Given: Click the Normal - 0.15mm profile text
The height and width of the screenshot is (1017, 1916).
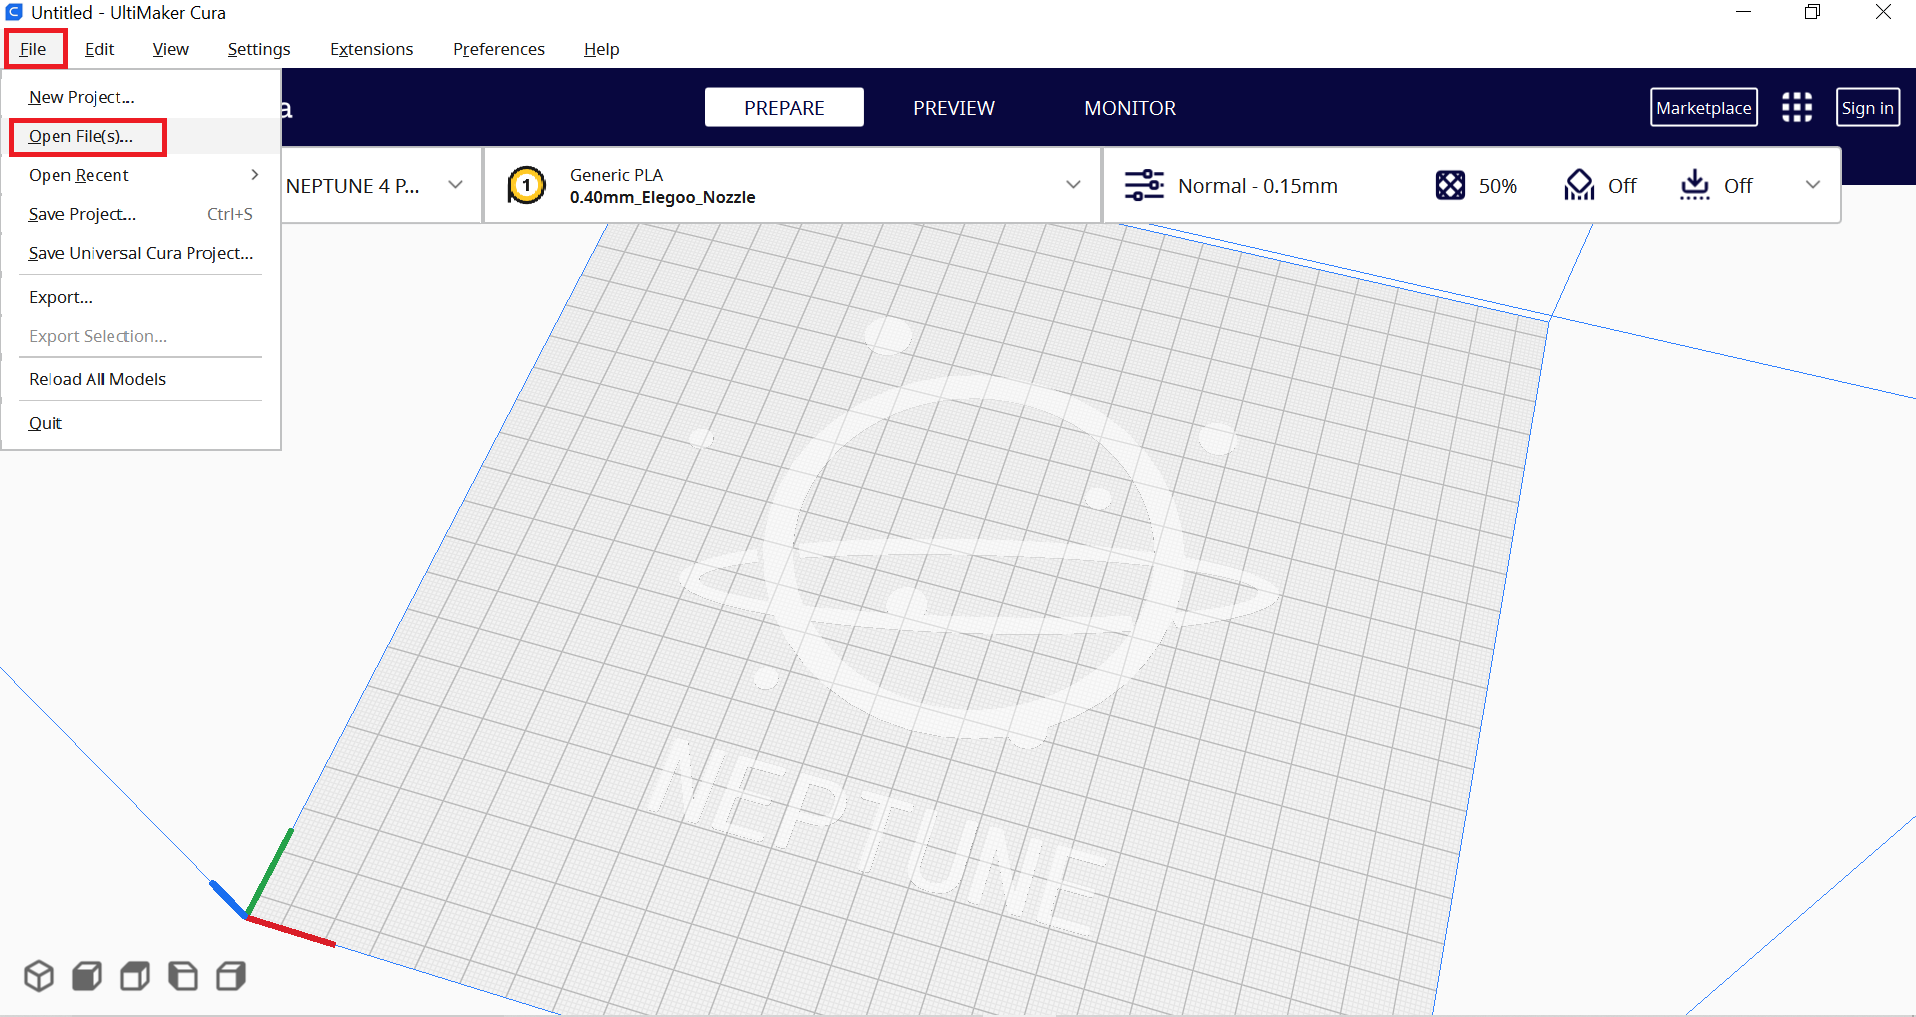Looking at the screenshot, I should (x=1258, y=186).
